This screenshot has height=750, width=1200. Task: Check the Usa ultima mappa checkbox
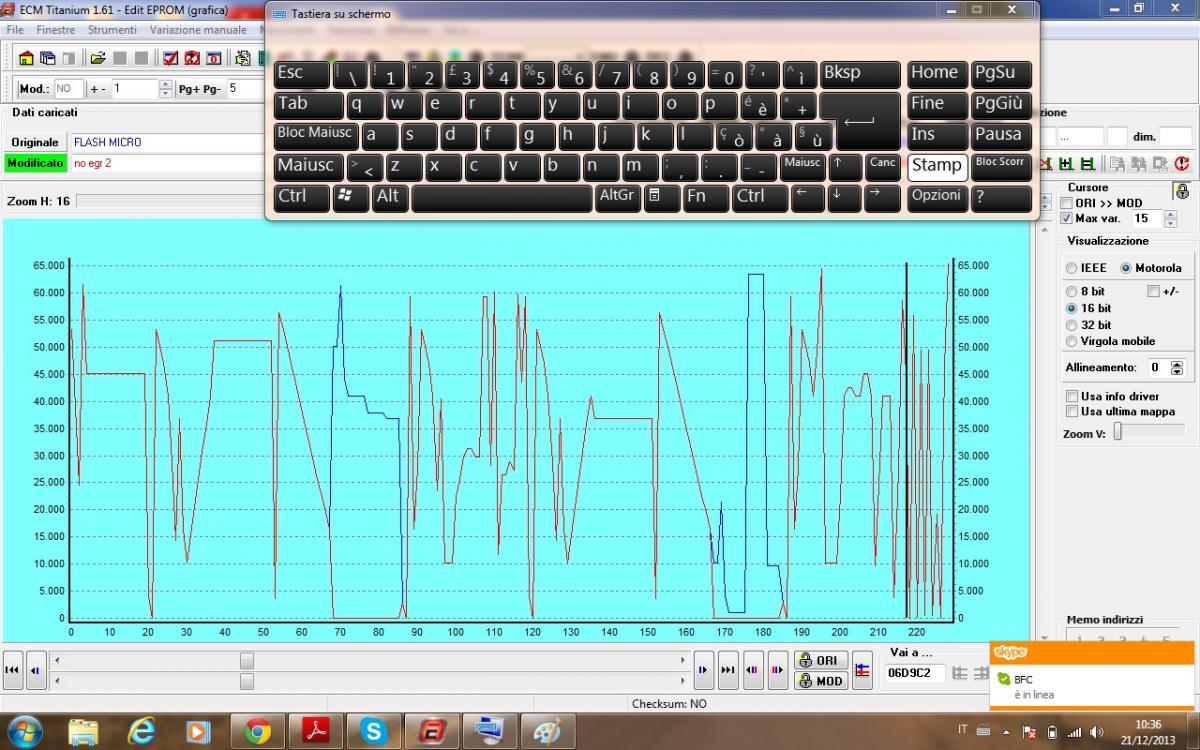tap(1072, 411)
